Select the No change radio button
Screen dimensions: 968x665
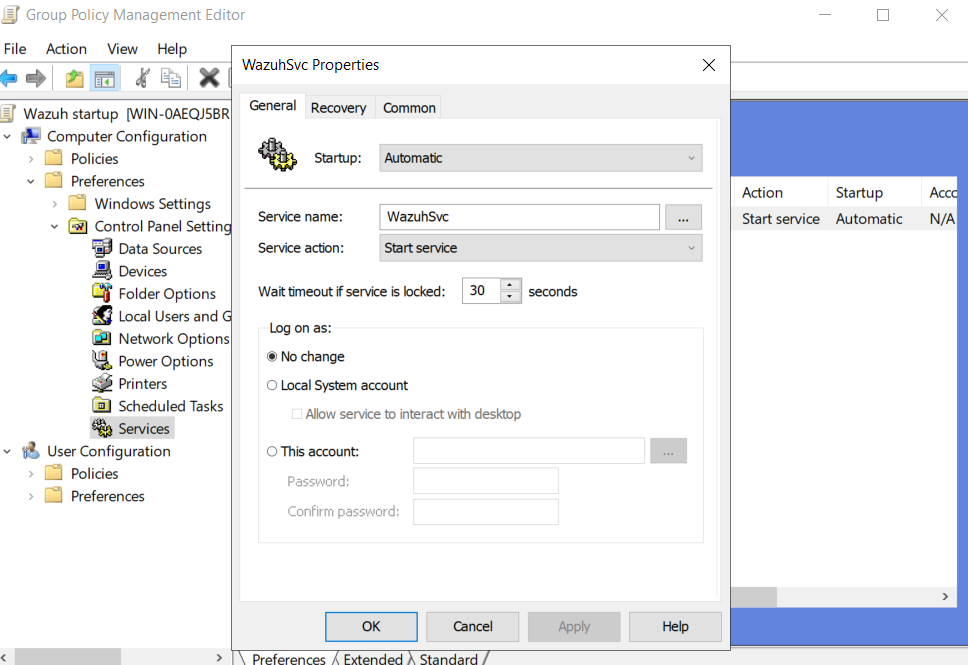pyautogui.click(x=271, y=356)
